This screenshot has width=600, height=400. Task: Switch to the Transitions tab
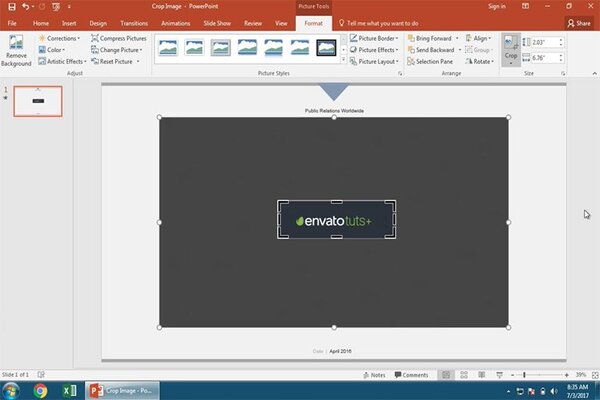pos(134,23)
